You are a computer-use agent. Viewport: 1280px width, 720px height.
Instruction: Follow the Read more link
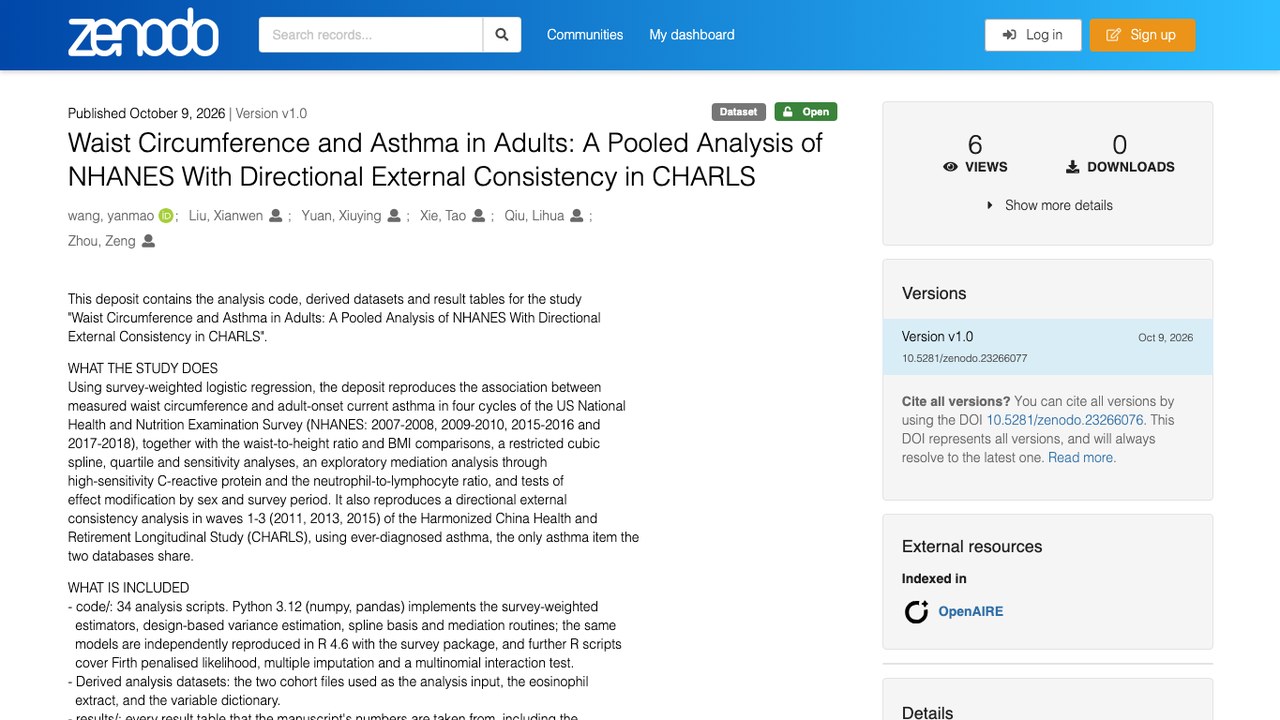[x=1081, y=457]
